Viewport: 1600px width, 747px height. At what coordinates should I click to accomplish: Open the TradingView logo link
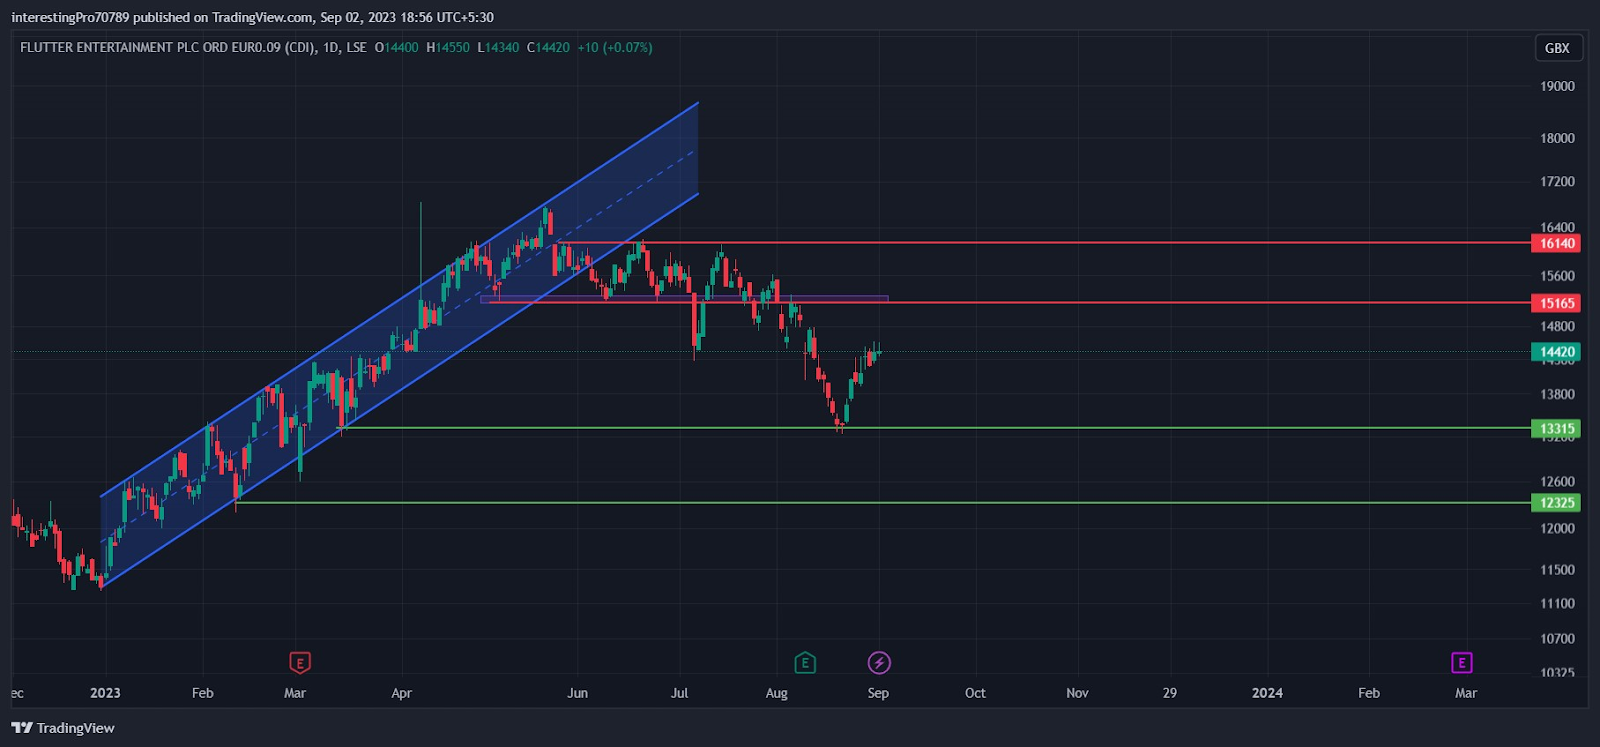(63, 728)
